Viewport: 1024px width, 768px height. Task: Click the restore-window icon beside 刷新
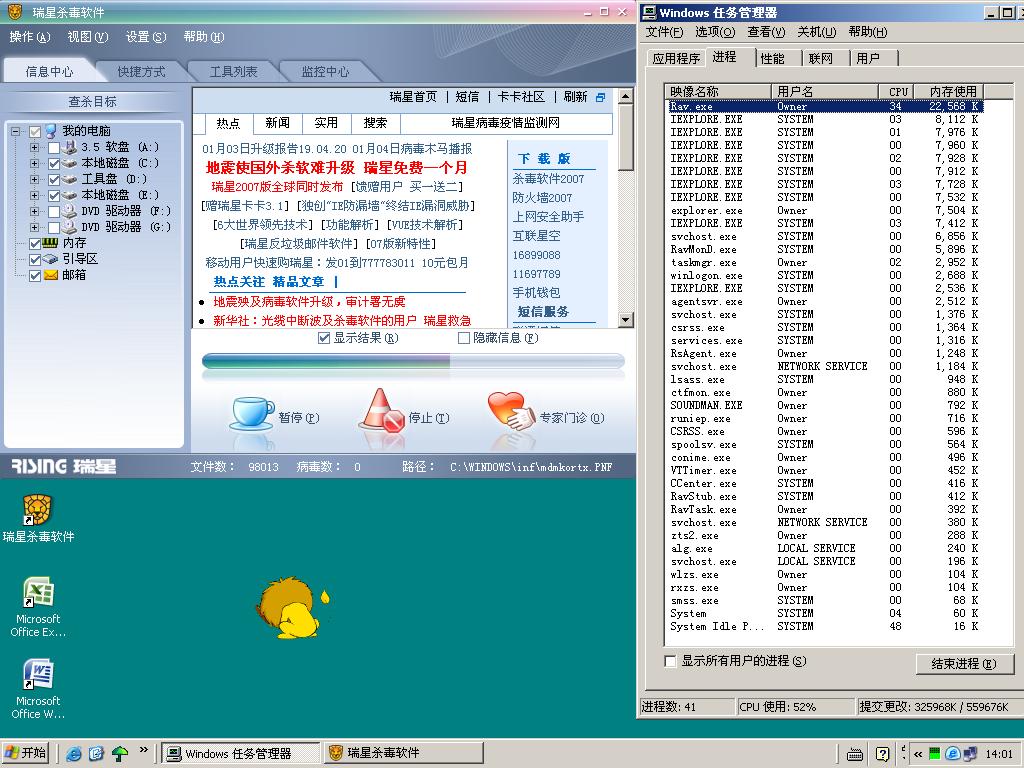(x=600, y=97)
